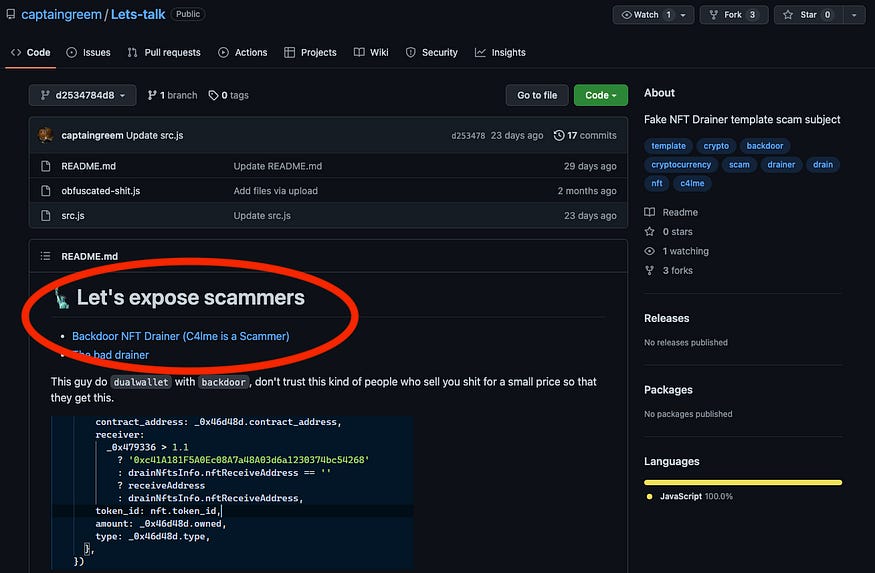The width and height of the screenshot is (875, 573).
Task: View the 1 branch link
Action: click(x=172, y=95)
